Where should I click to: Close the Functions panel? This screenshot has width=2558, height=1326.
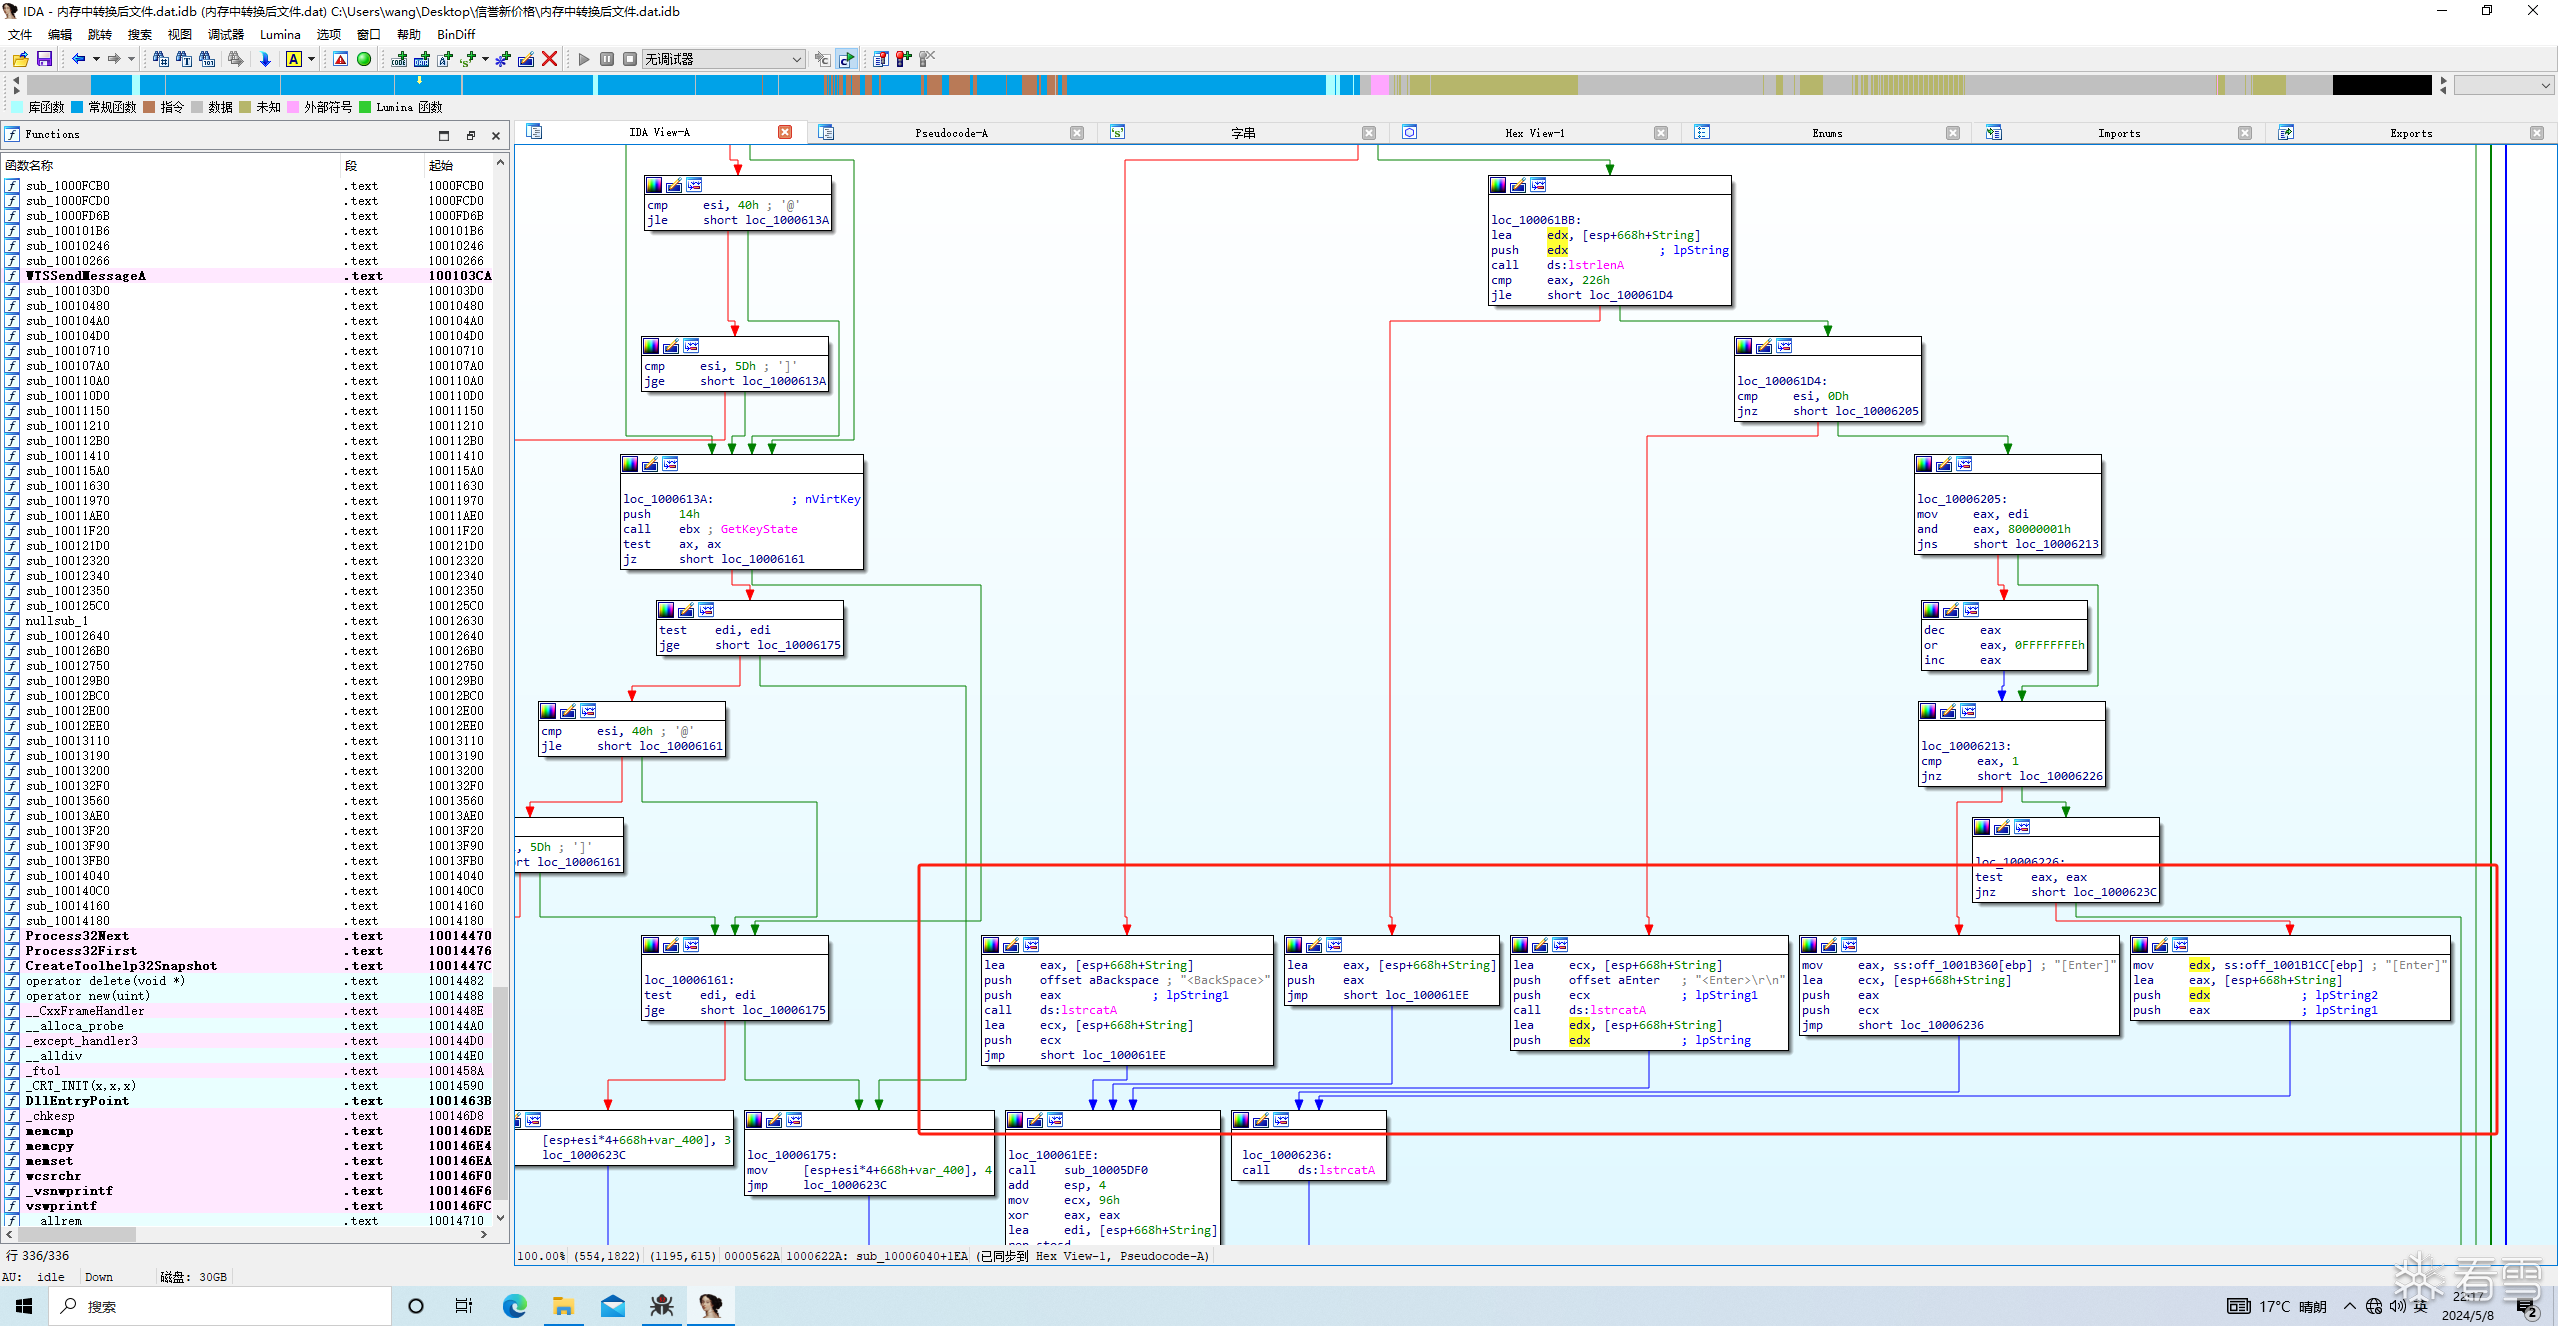(x=496, y=135)
